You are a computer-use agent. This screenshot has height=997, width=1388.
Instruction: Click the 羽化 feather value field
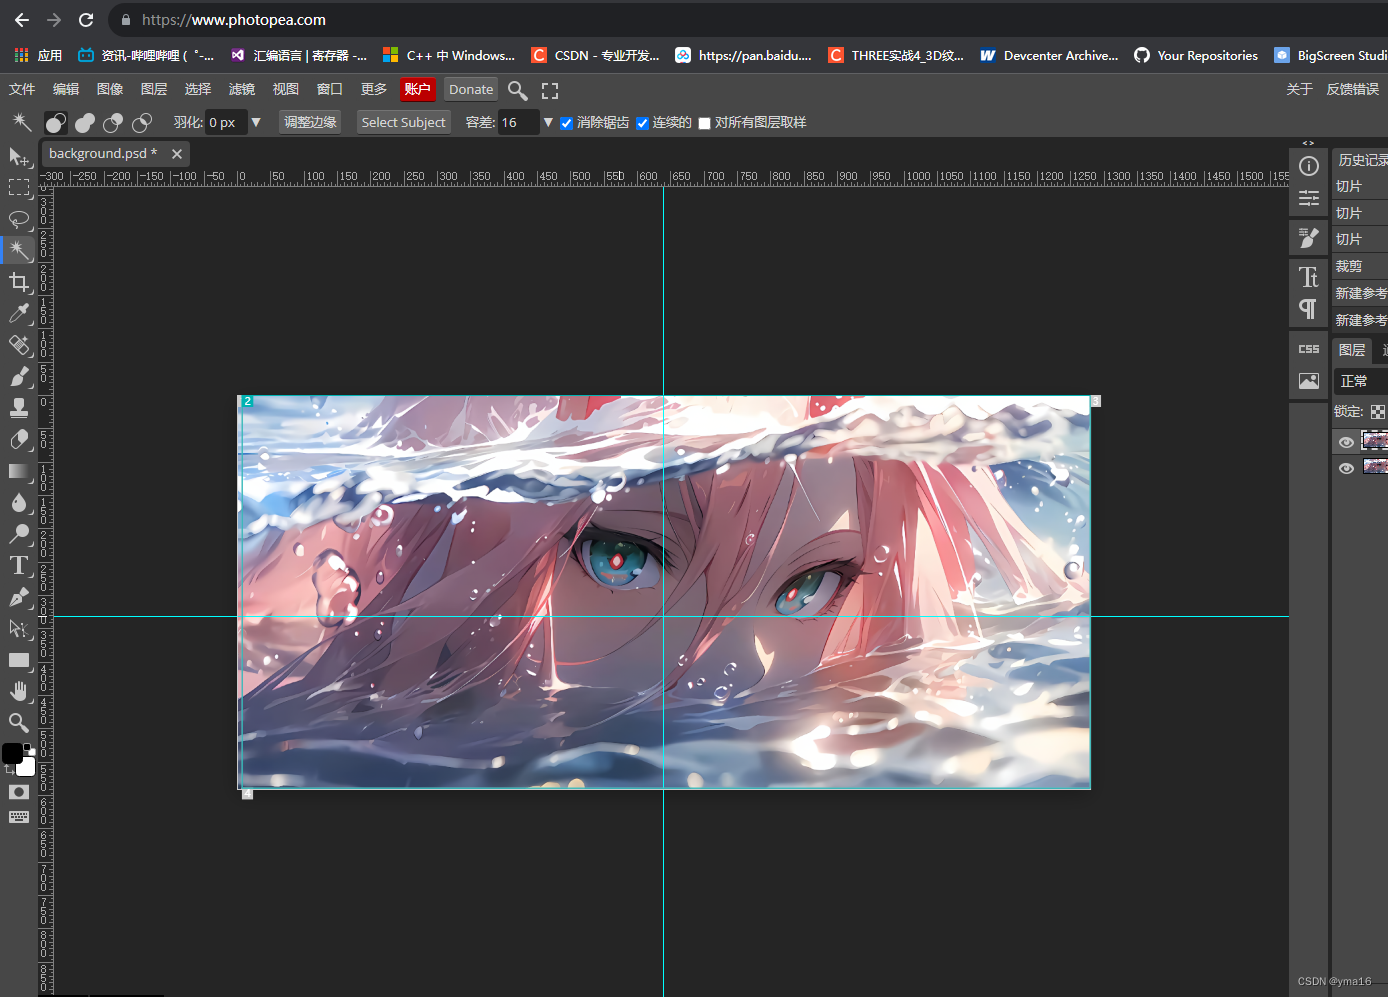226,122
